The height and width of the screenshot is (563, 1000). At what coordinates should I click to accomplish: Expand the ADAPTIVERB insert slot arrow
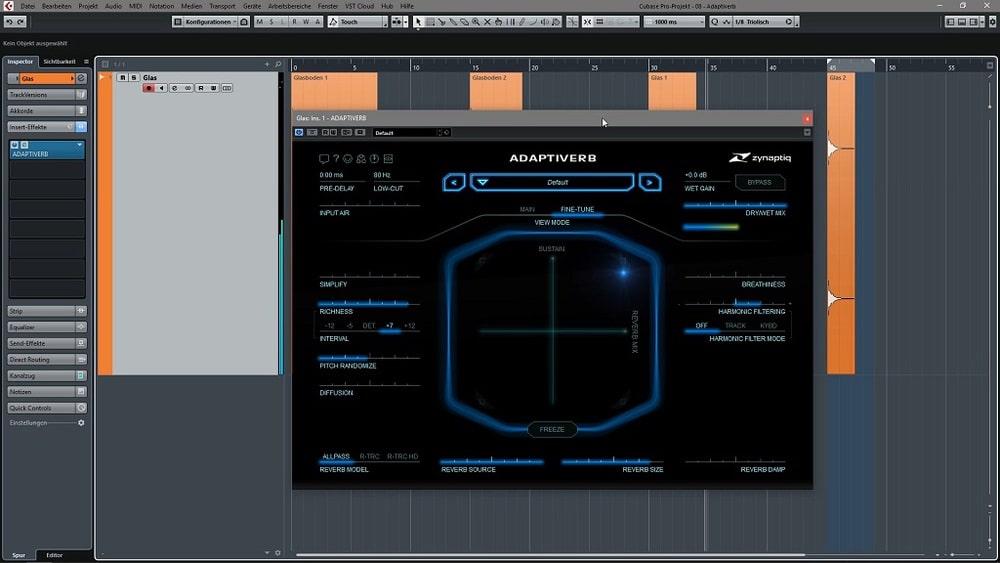coord(80,145)
